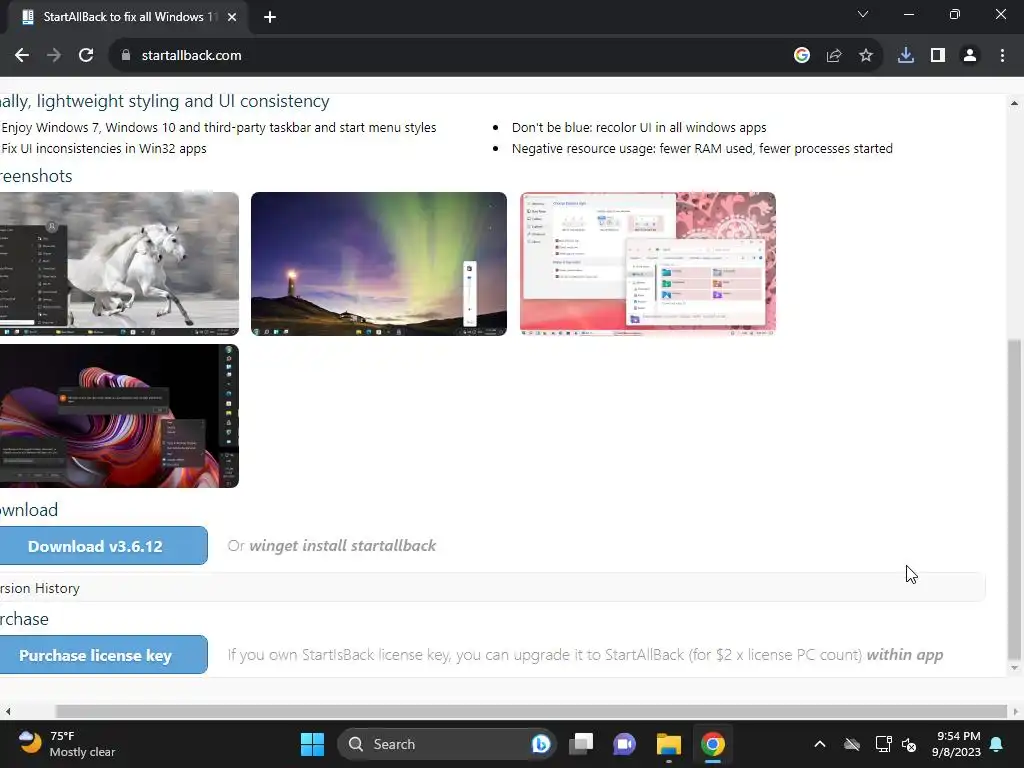This screenshot has height=768, width=1024.
Task: Open the notifications bell icon
Action: coord(997,744)
